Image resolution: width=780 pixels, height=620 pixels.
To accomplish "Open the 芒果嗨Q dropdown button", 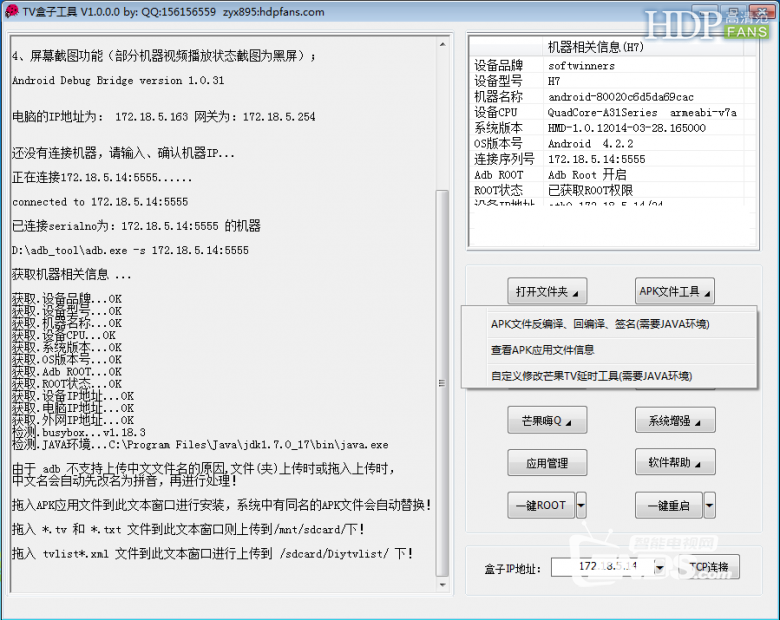I will pos(547,420).
